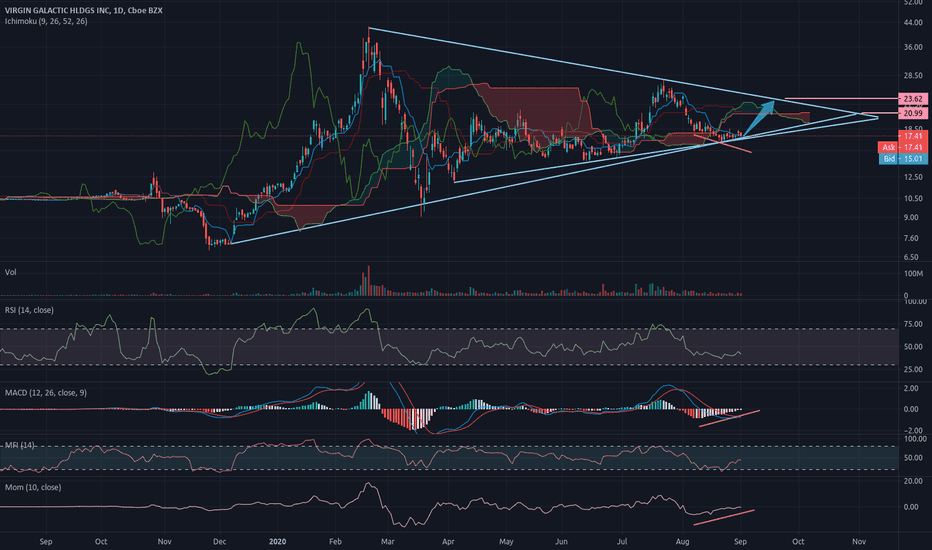The height and width of the screenshot is (550, 932).
Task: Click the MFI (14) indicator label
Action: [20, 445]
